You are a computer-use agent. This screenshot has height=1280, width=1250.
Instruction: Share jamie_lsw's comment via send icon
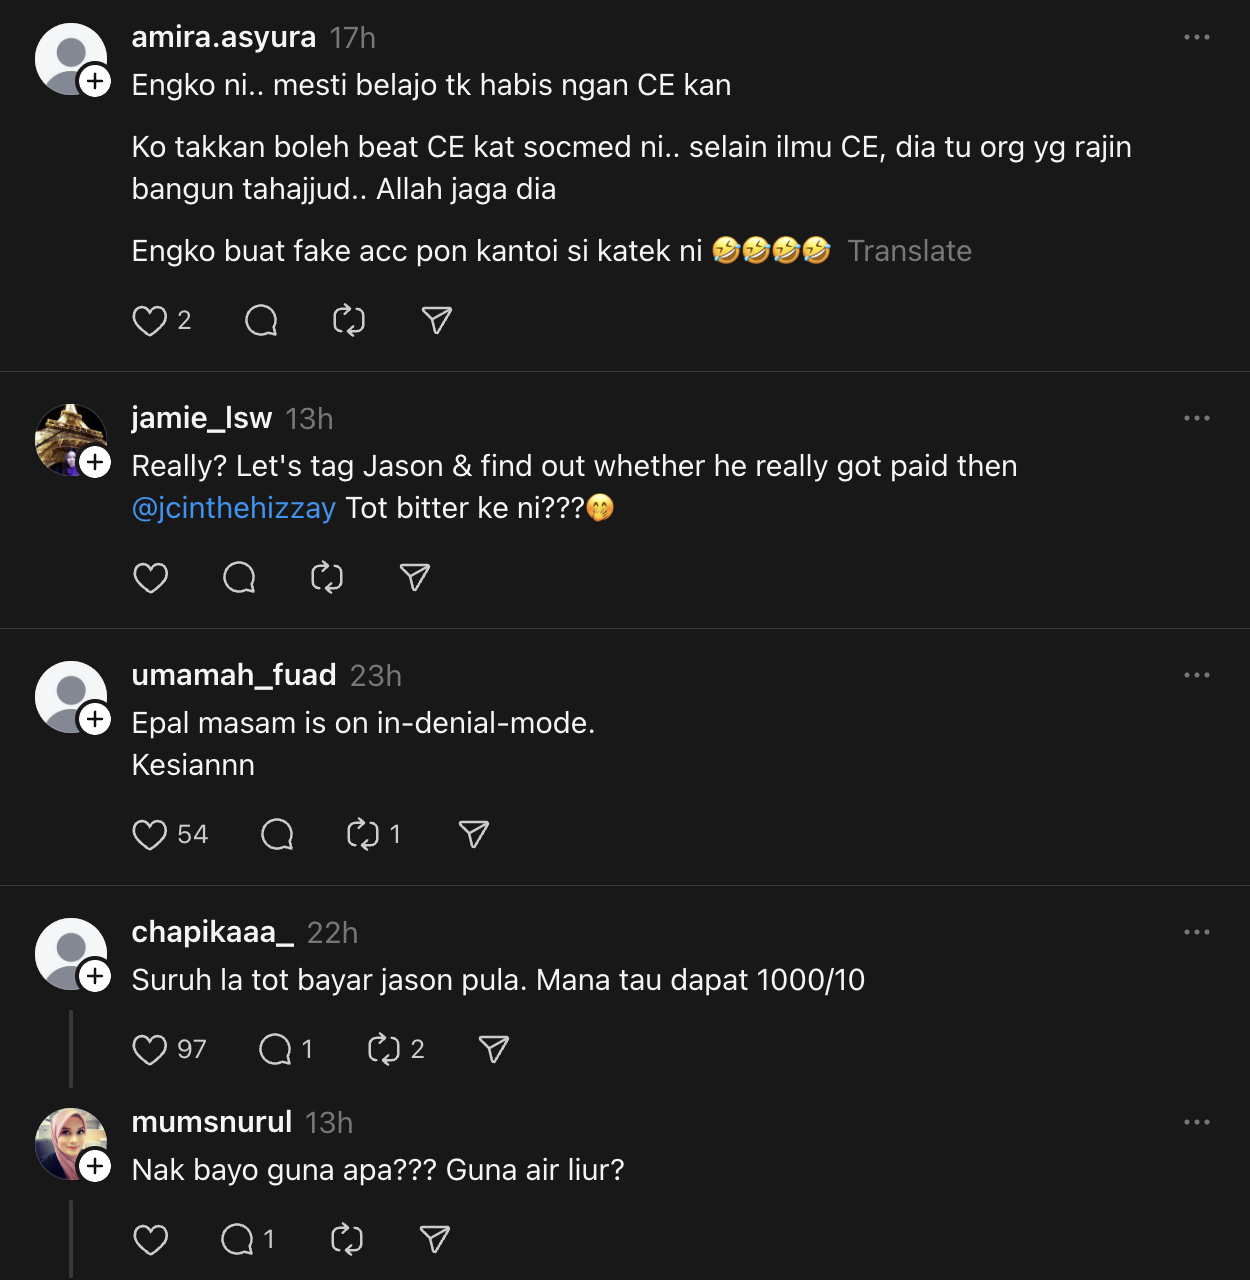pyautogui.click(x=415, y=578)
